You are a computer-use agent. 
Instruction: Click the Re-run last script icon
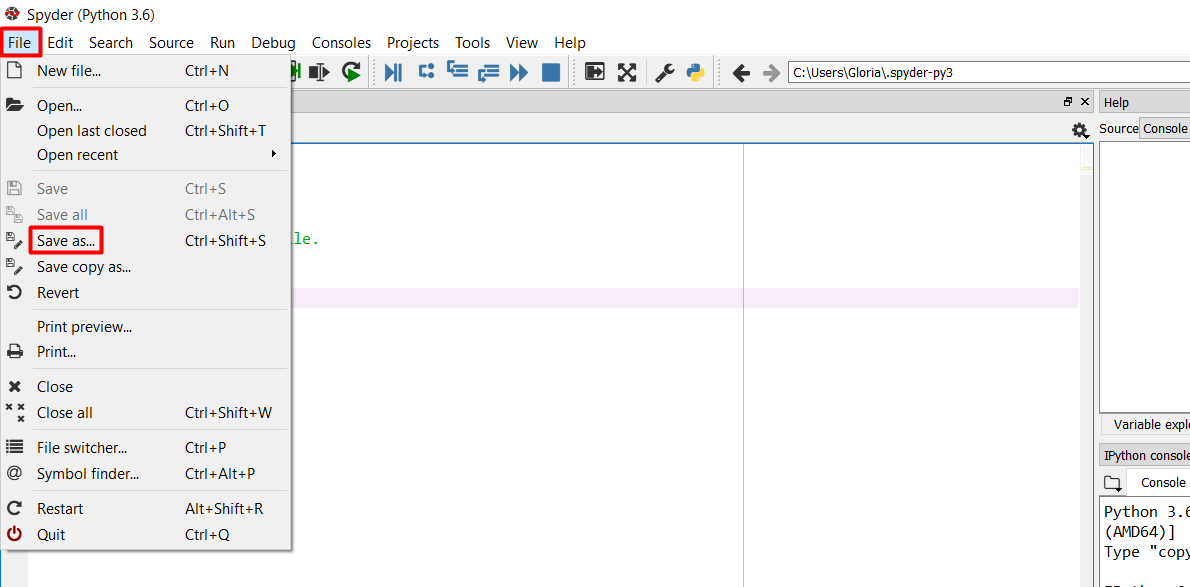pyautogui.click(x=351, y=72)
